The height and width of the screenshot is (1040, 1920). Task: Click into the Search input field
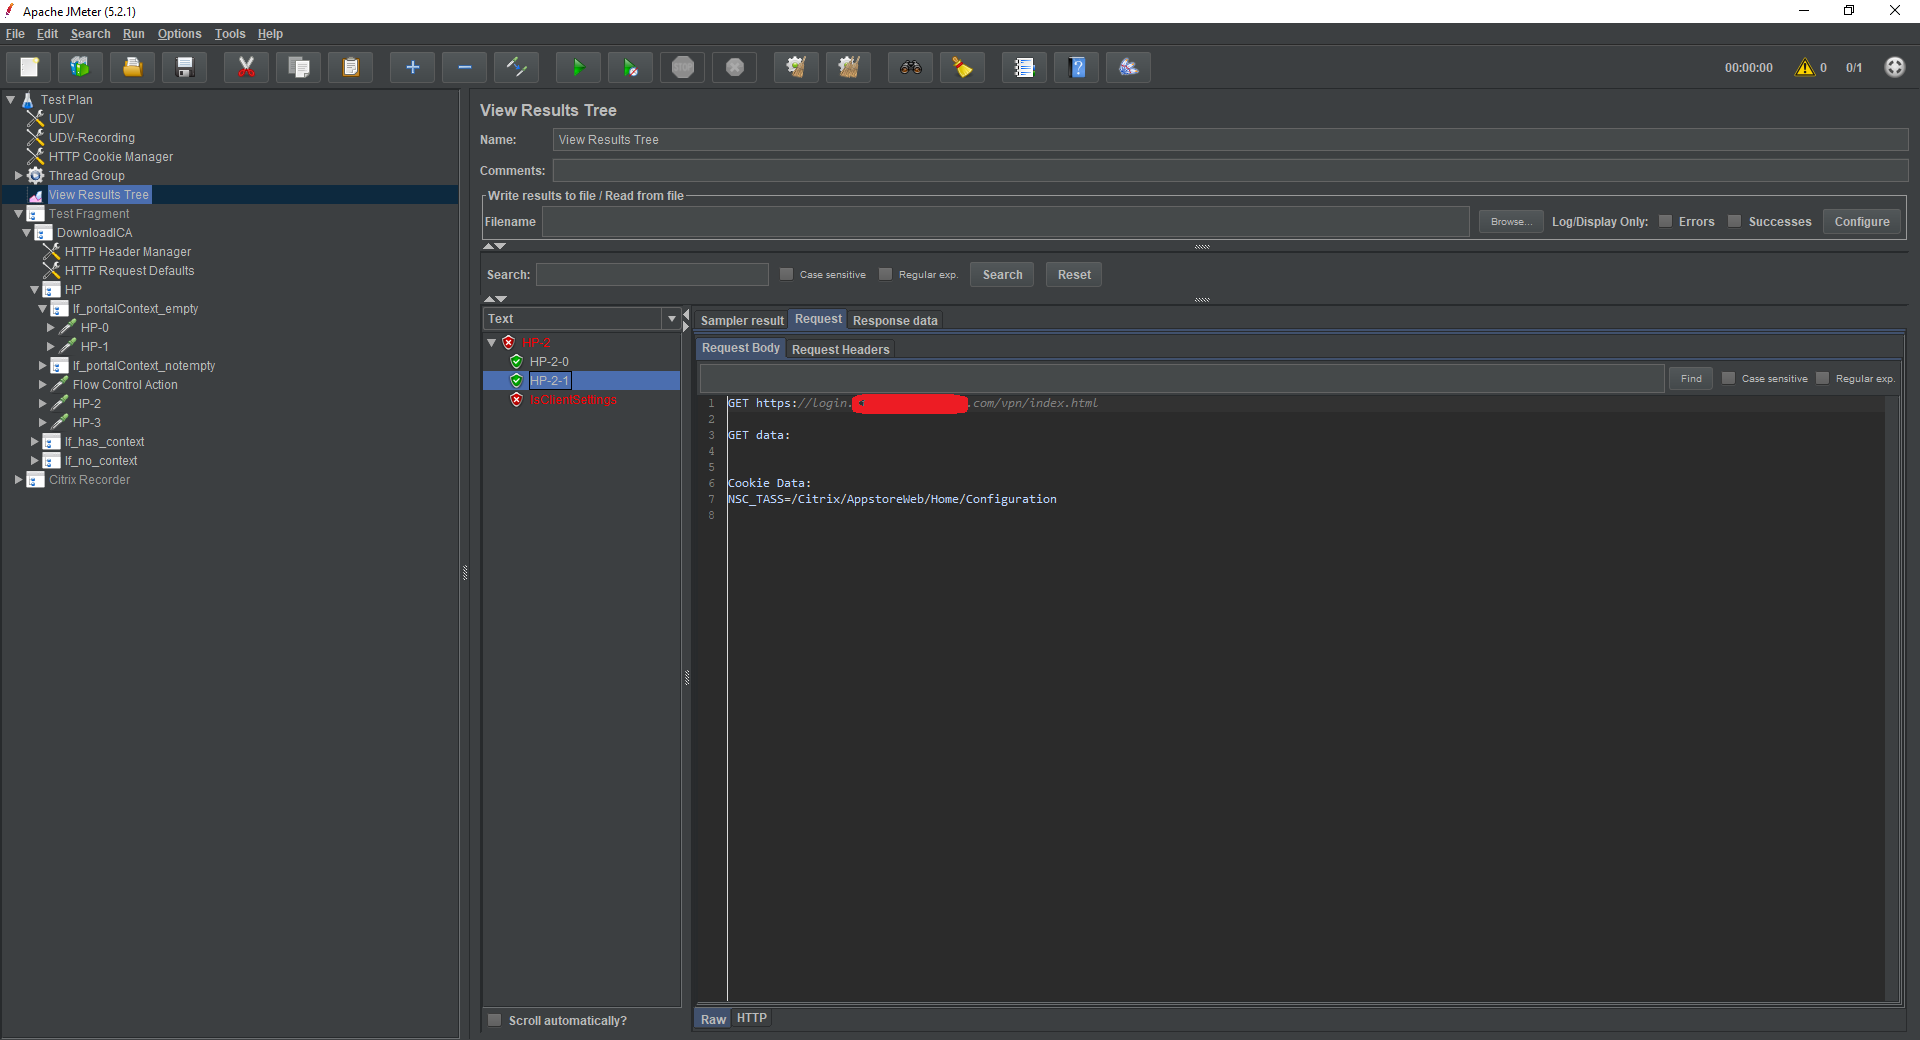(x=652, y=274)
